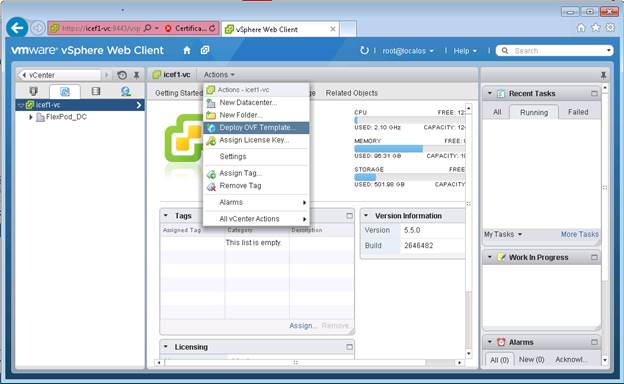Collapse the icef1-vc tree node

click(21, 105)
